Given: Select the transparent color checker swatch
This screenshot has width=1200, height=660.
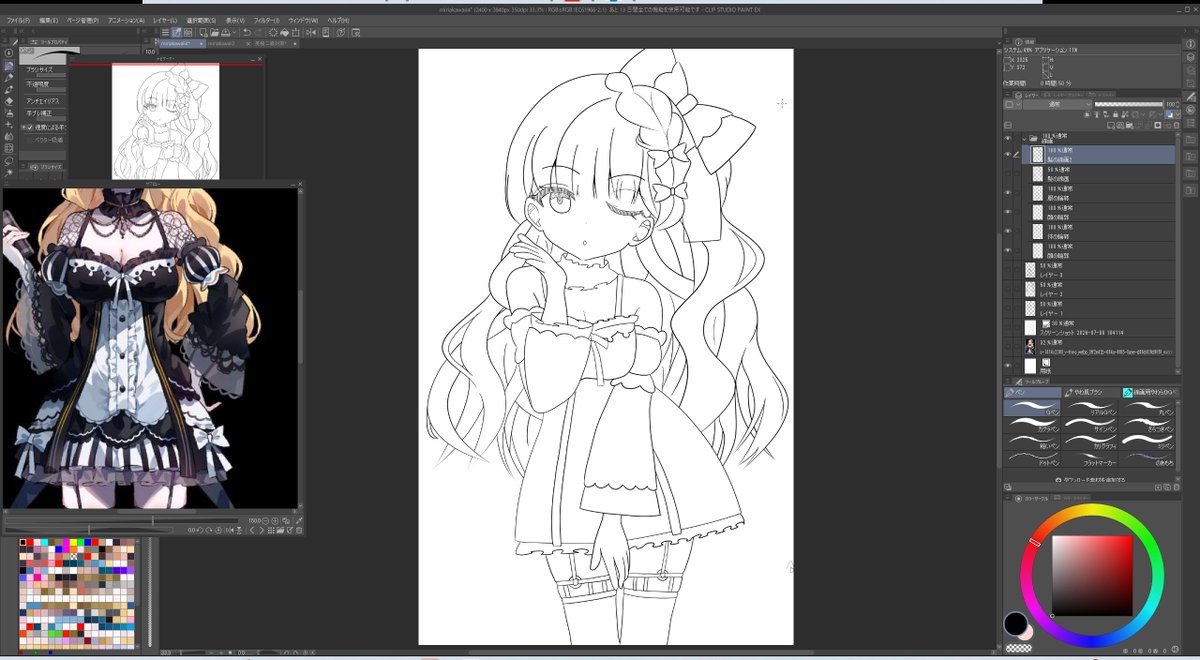Looking at the screenshot, I should 1020,646.
